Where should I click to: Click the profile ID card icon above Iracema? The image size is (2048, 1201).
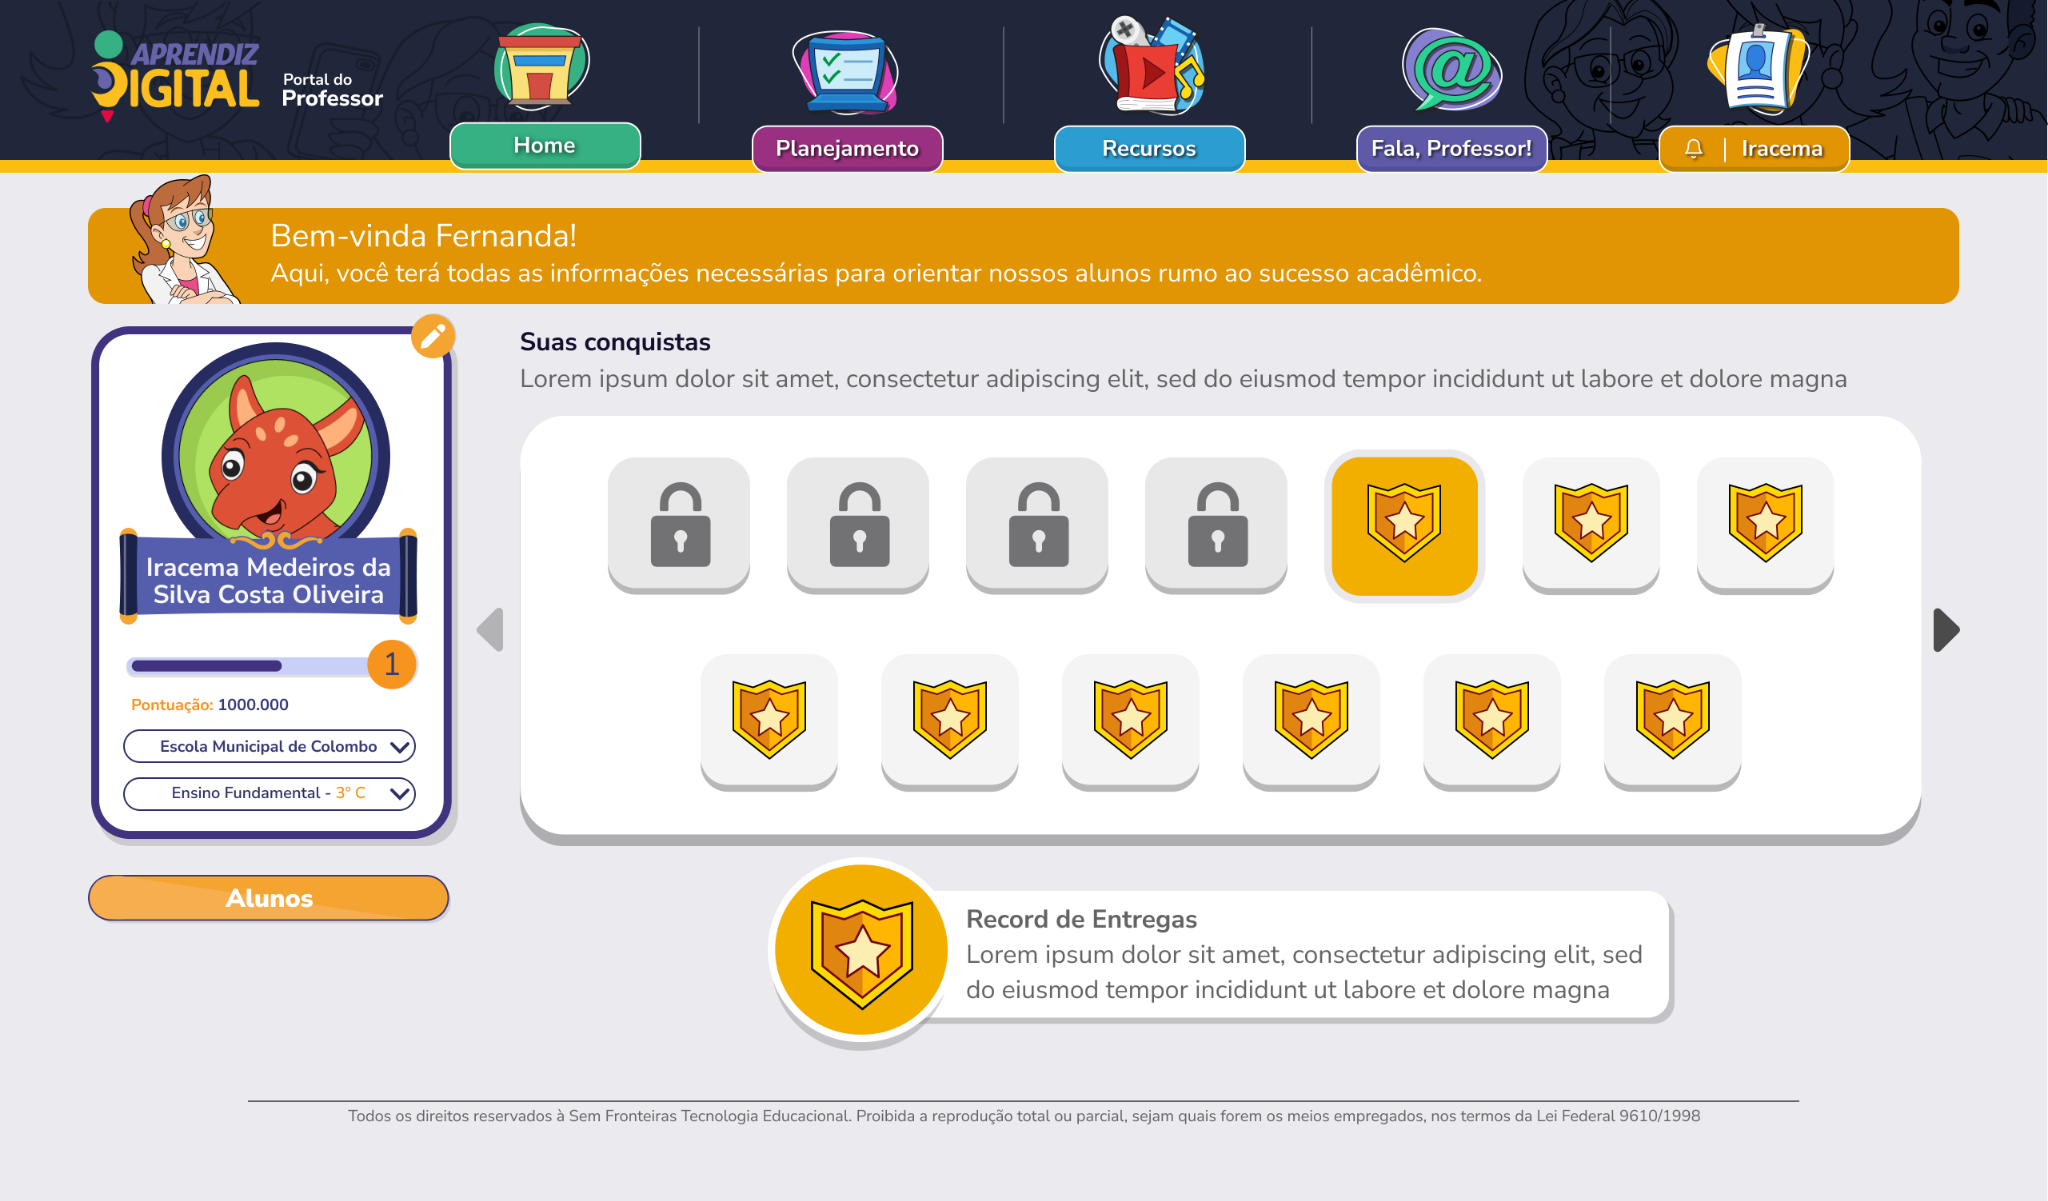[x=1759, y=68]
